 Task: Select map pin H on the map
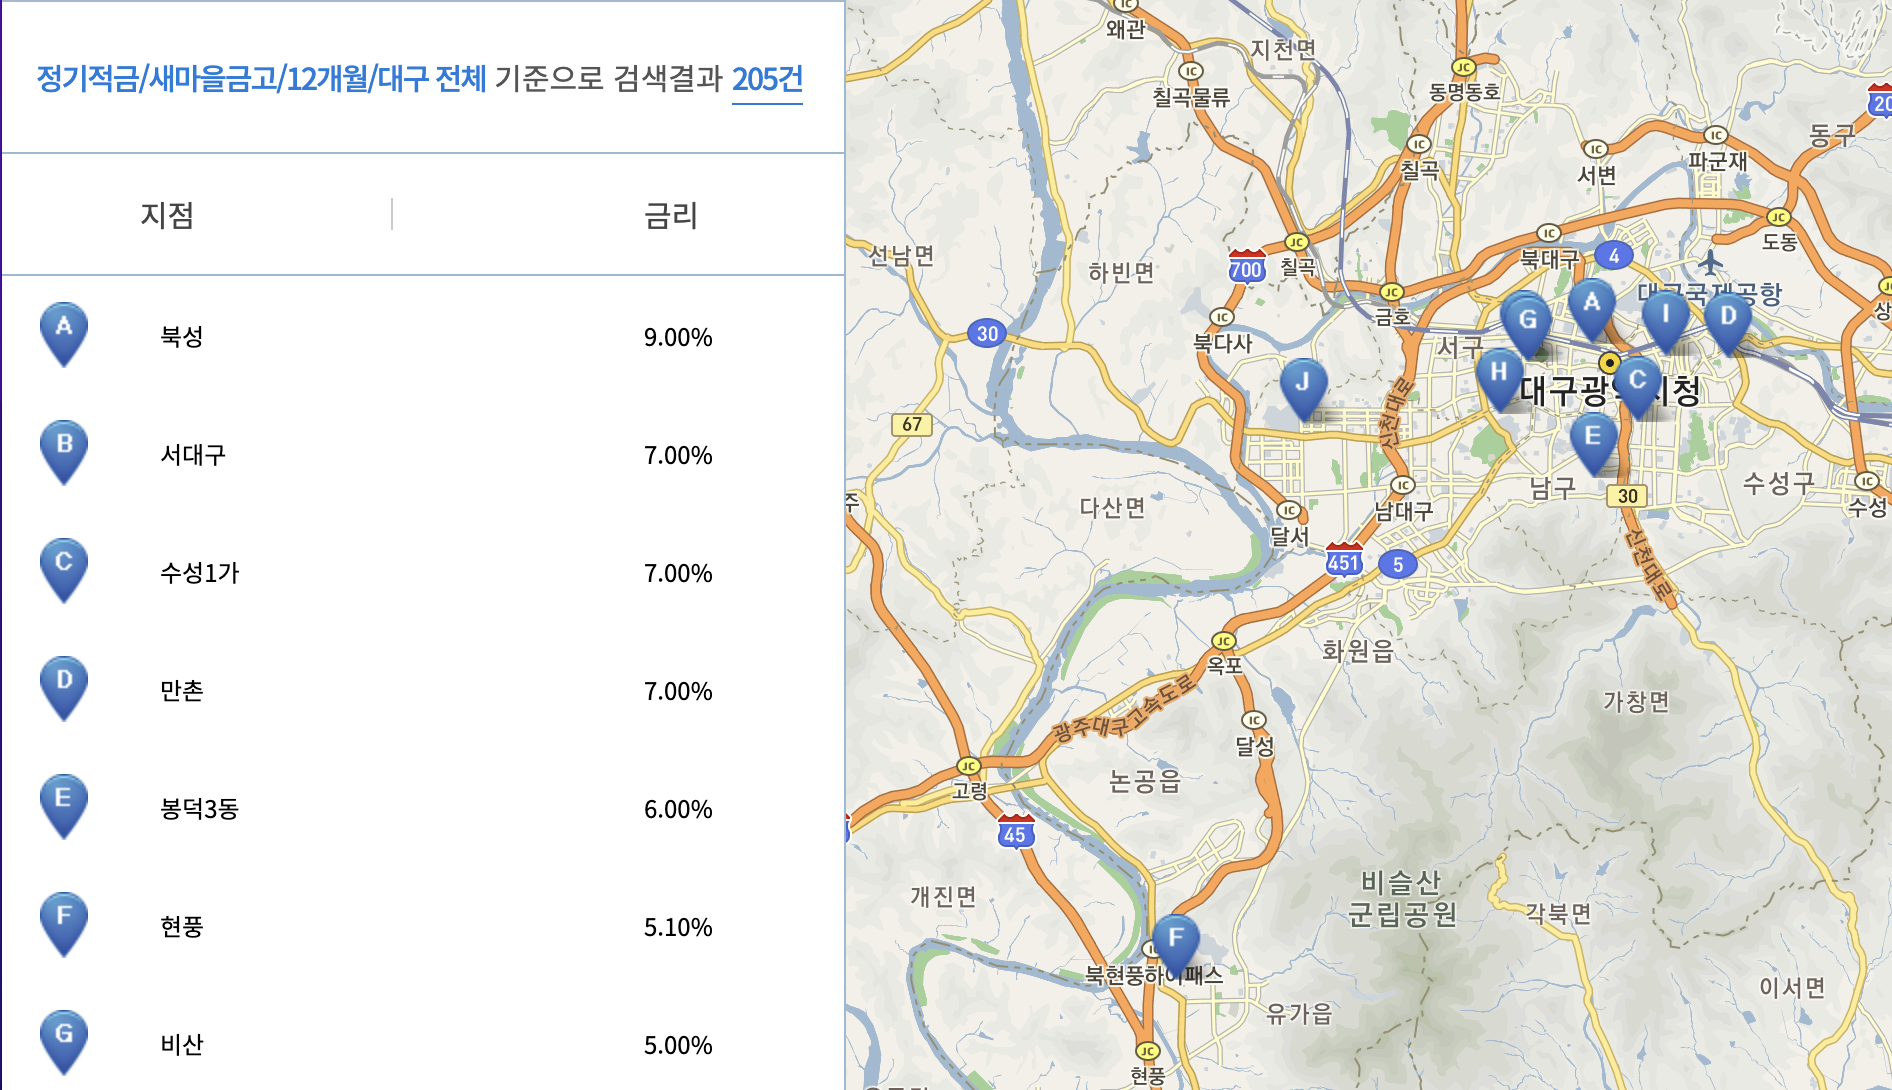(1499, 380)
